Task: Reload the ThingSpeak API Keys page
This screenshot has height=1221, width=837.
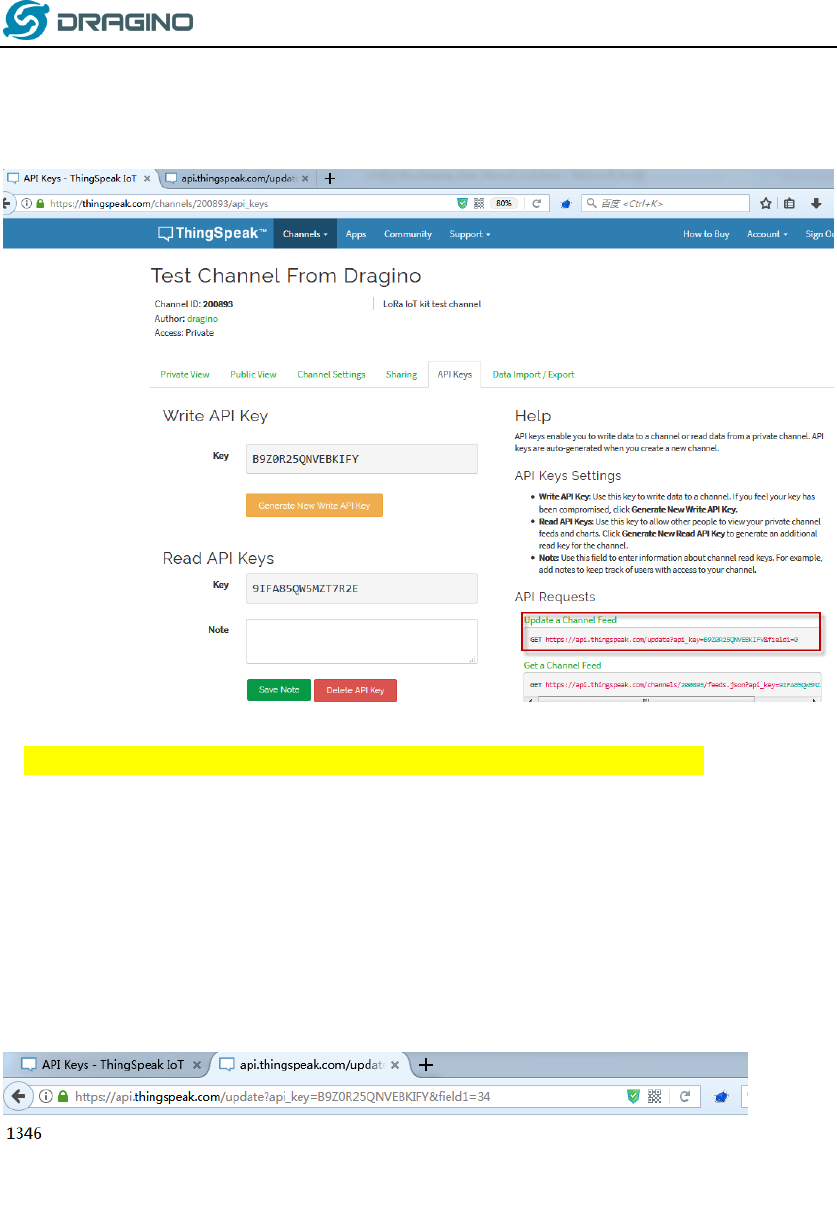Action: 536,203
